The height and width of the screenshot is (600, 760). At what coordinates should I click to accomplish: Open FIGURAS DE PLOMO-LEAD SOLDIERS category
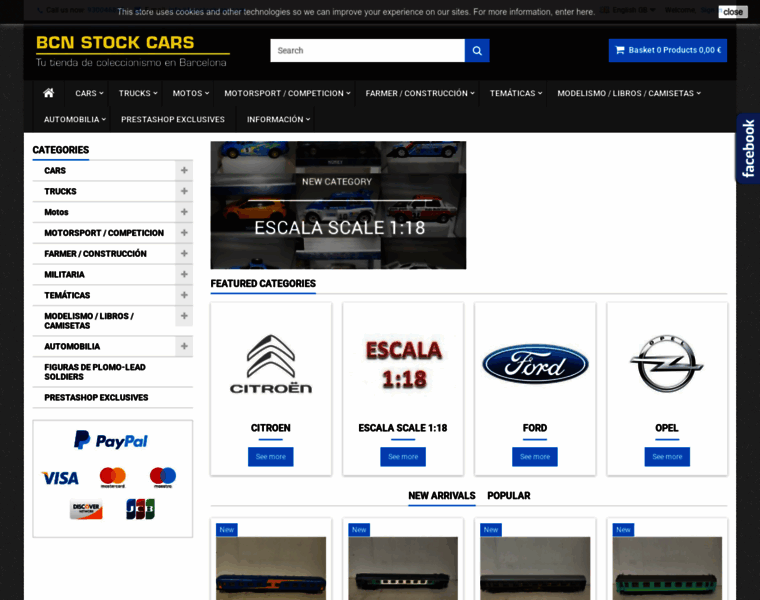95,372
